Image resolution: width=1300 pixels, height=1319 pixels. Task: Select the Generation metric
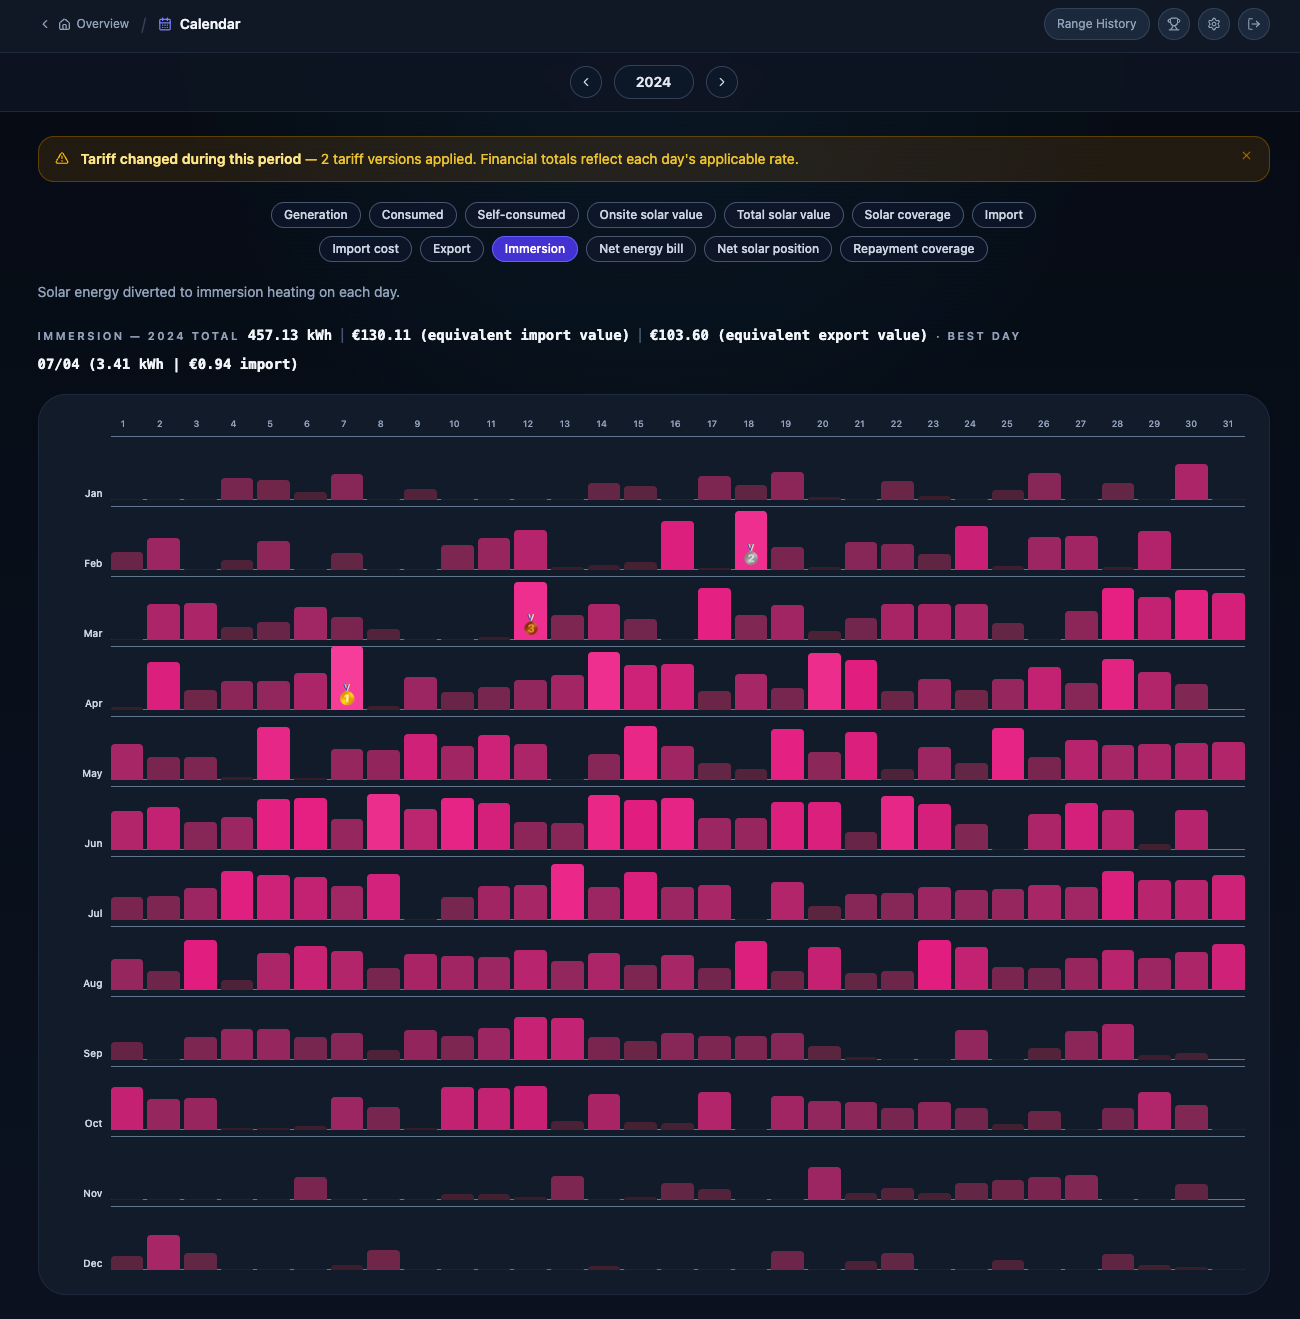(316, 215)
